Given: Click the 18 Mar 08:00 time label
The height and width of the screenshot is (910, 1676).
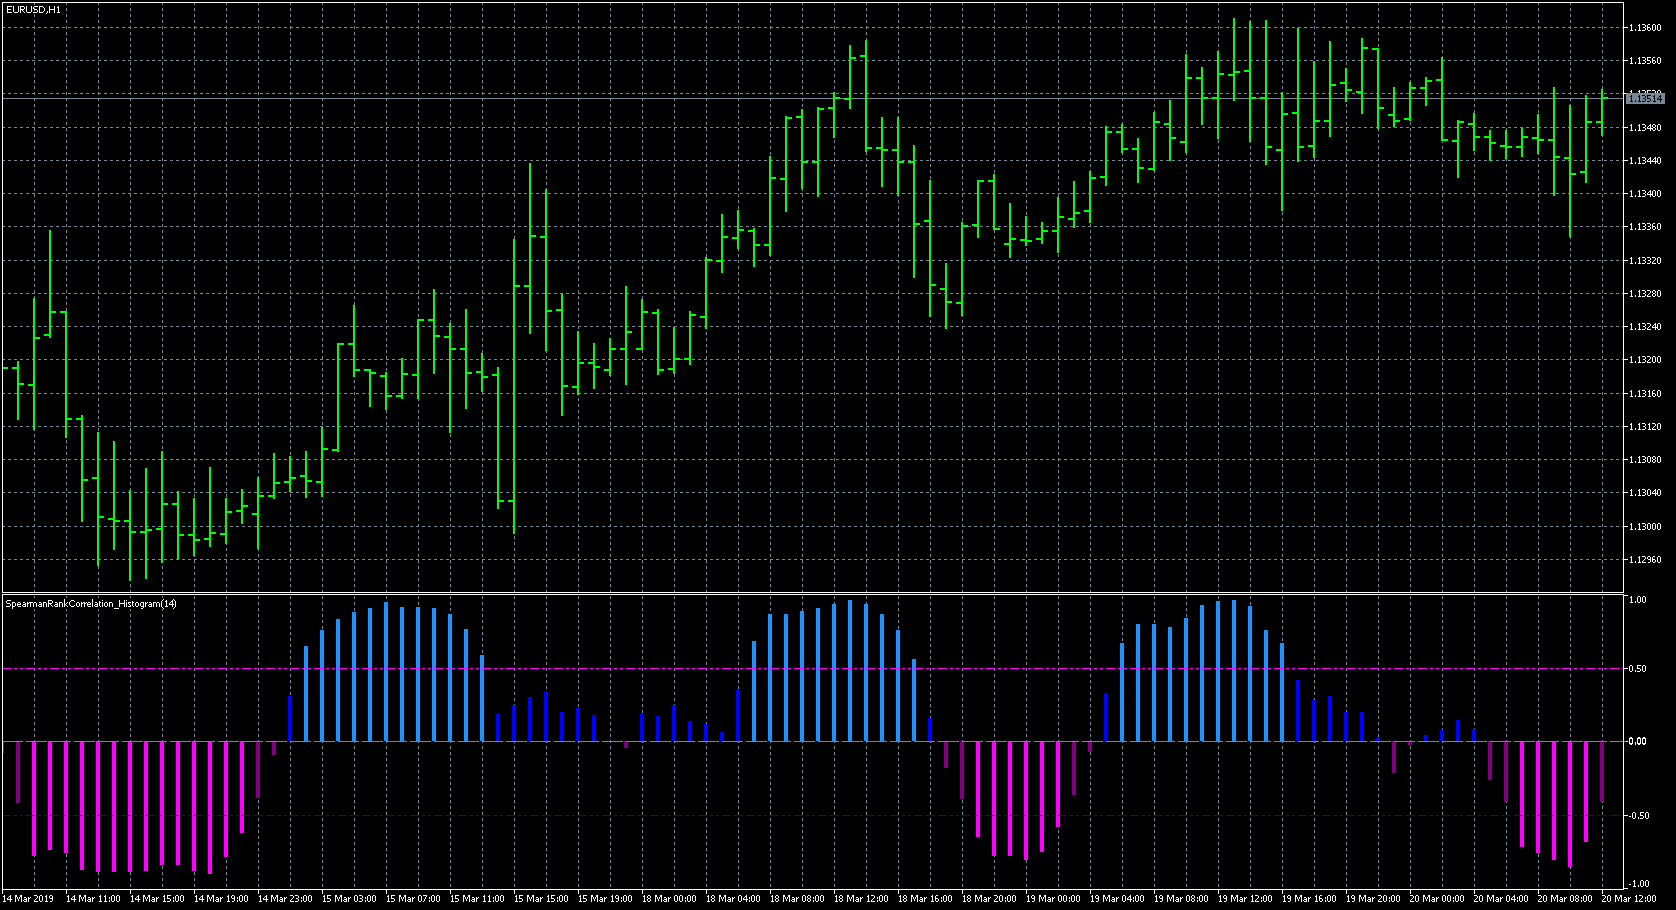Looking at the screenshot, I should tap(797, 899).
